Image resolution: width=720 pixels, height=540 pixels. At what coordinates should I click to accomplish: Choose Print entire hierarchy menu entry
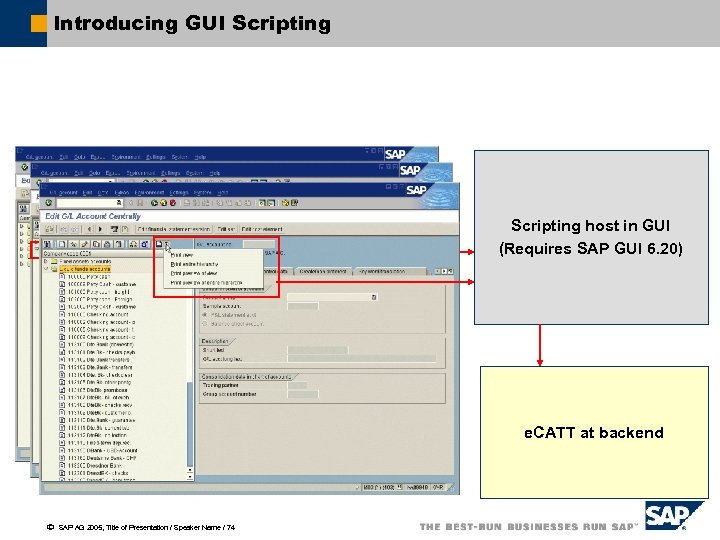coord(194,264)
